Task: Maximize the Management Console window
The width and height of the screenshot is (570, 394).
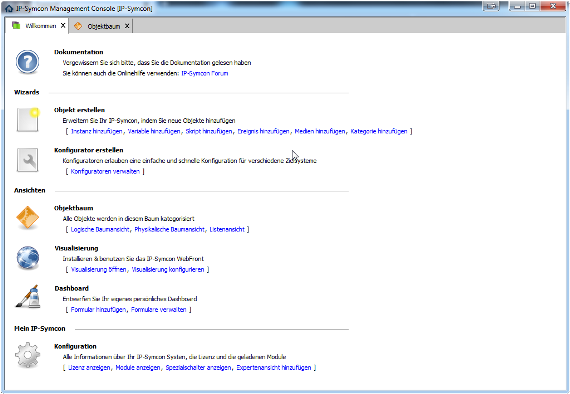Action: click(533, 6)
